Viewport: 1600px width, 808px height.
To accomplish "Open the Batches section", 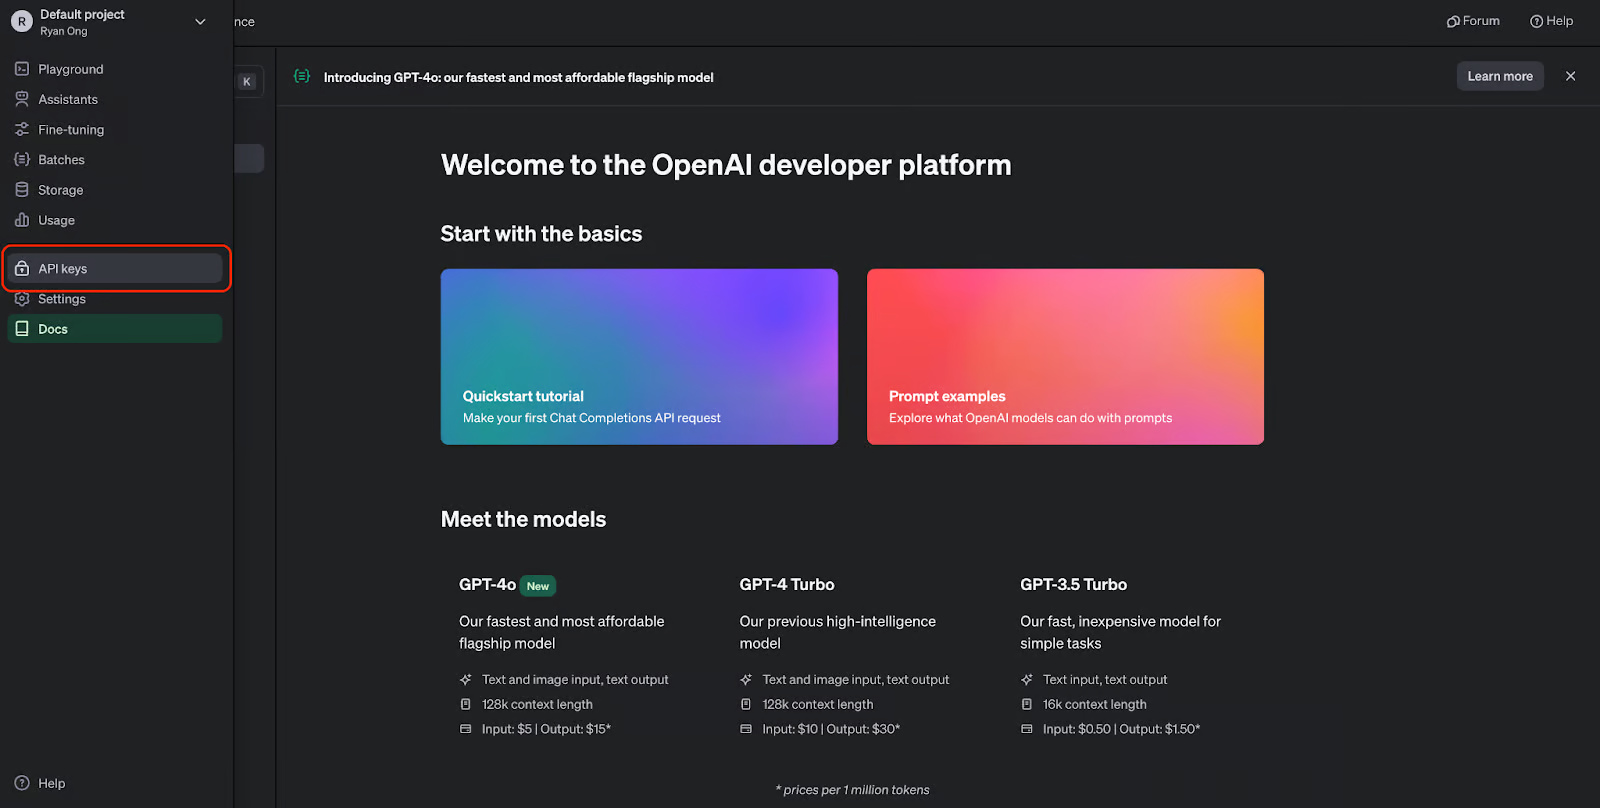I will pyautogui.click(x=115, y=159).
